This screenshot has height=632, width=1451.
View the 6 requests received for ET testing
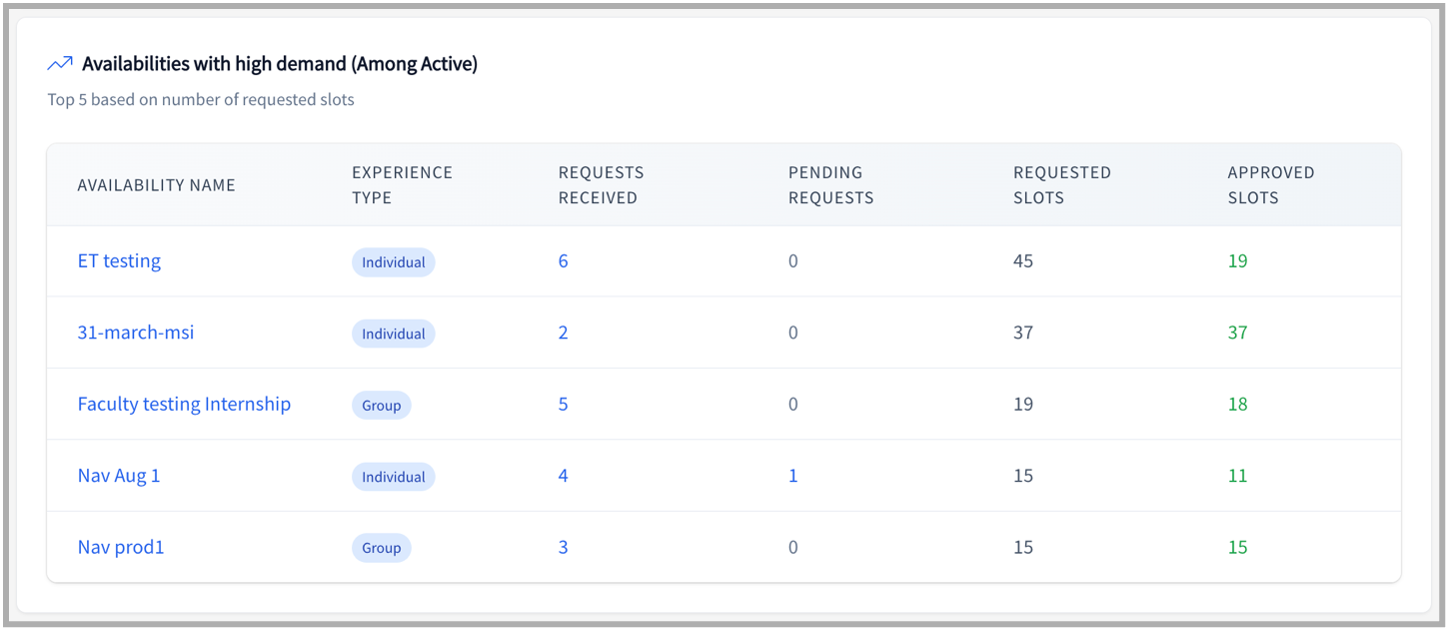(563, 261)
